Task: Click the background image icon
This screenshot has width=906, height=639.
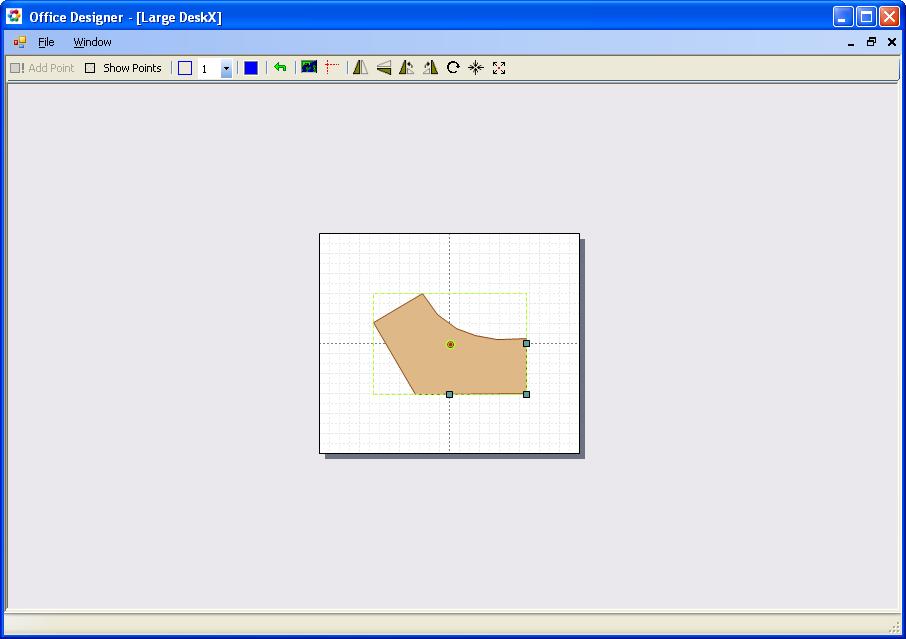Action: click(309, 67)
